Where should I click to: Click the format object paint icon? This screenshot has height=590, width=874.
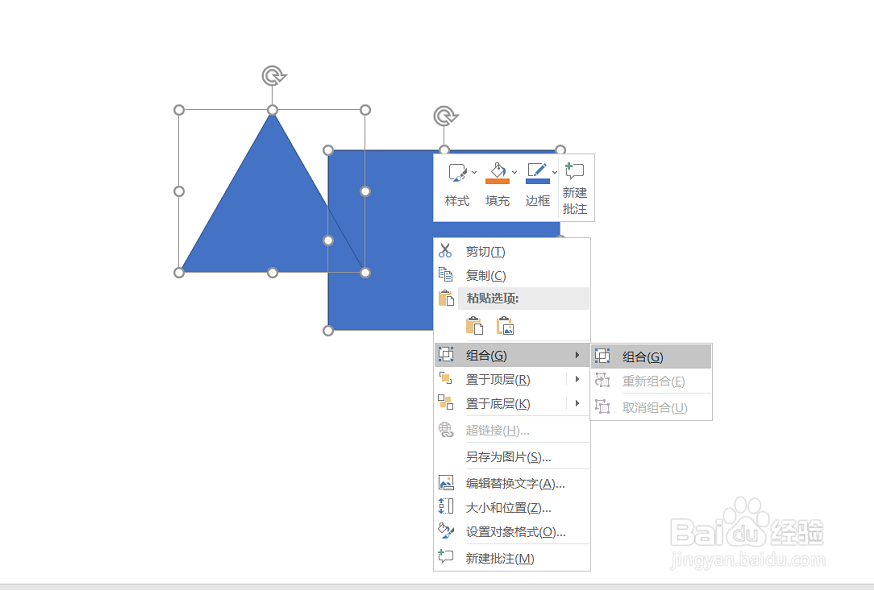pos(446,530)
